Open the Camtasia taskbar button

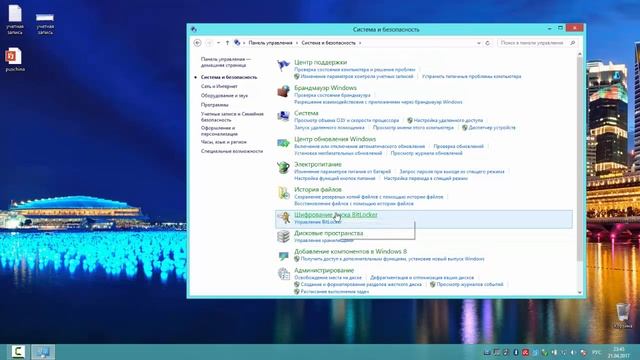(x=18, y=352)
